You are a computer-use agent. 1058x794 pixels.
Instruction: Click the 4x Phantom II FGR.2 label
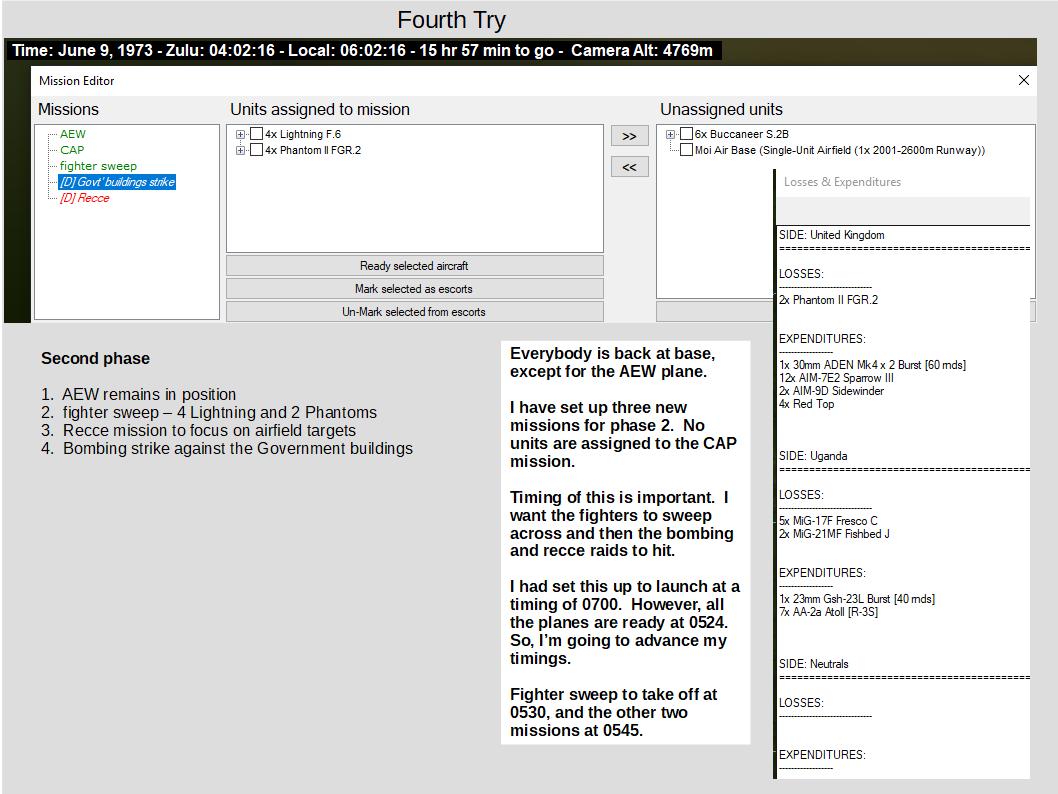[x=313, y=150]
